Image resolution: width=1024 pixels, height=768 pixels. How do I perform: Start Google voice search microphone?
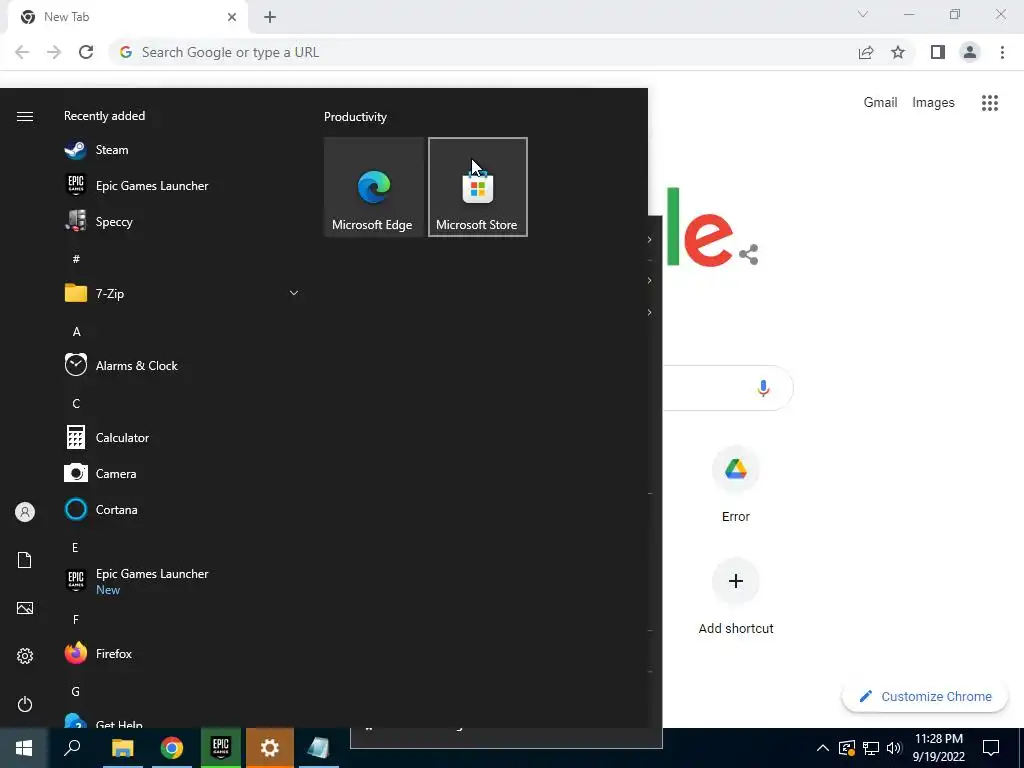(x=763, y=388)
